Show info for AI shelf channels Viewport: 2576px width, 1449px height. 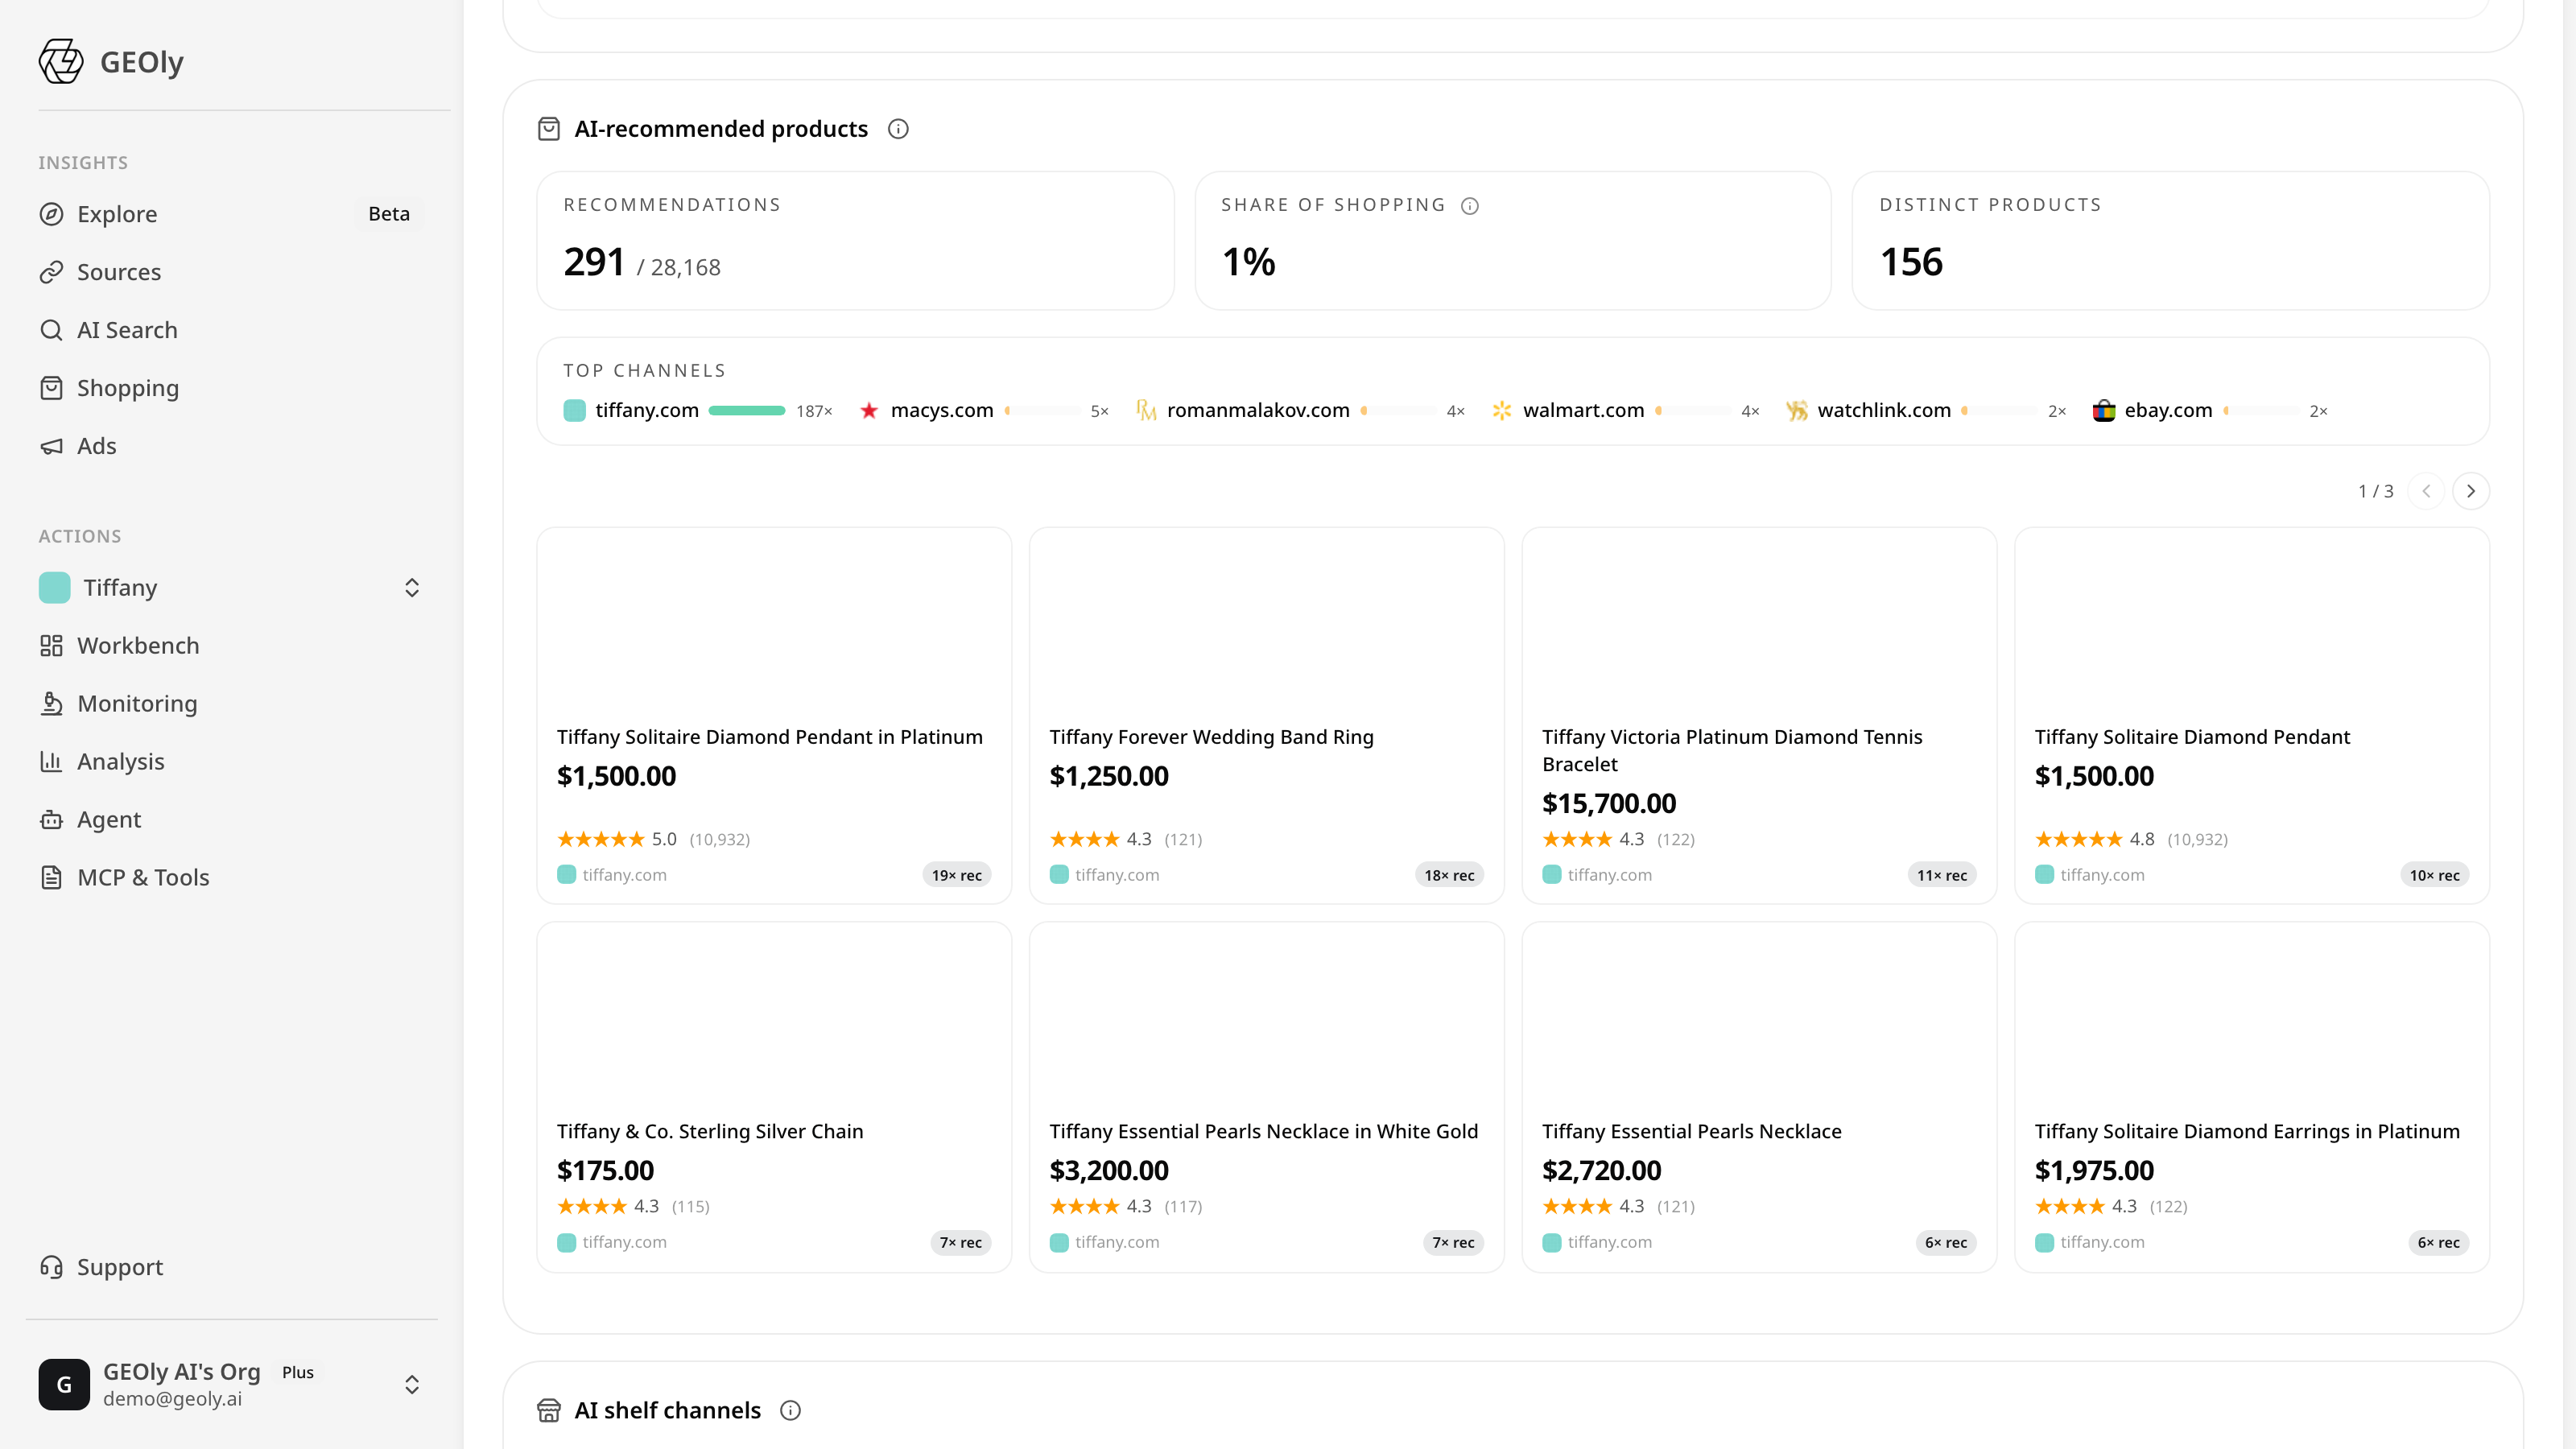(790, 1410)
